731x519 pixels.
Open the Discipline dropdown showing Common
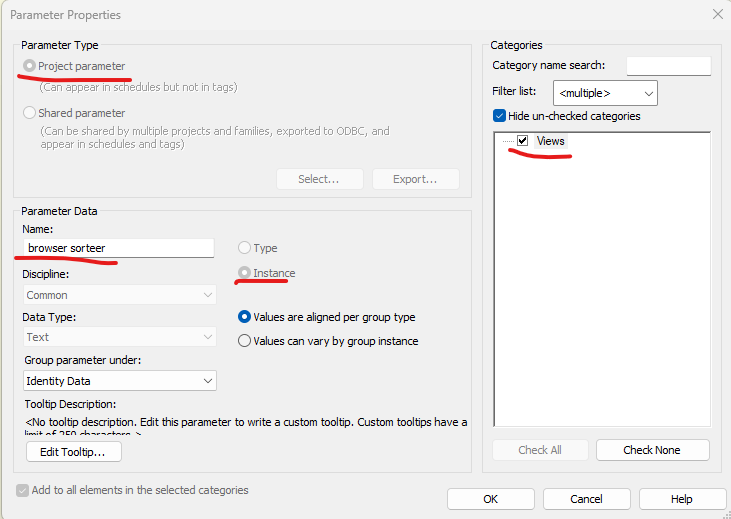point(120,295)
